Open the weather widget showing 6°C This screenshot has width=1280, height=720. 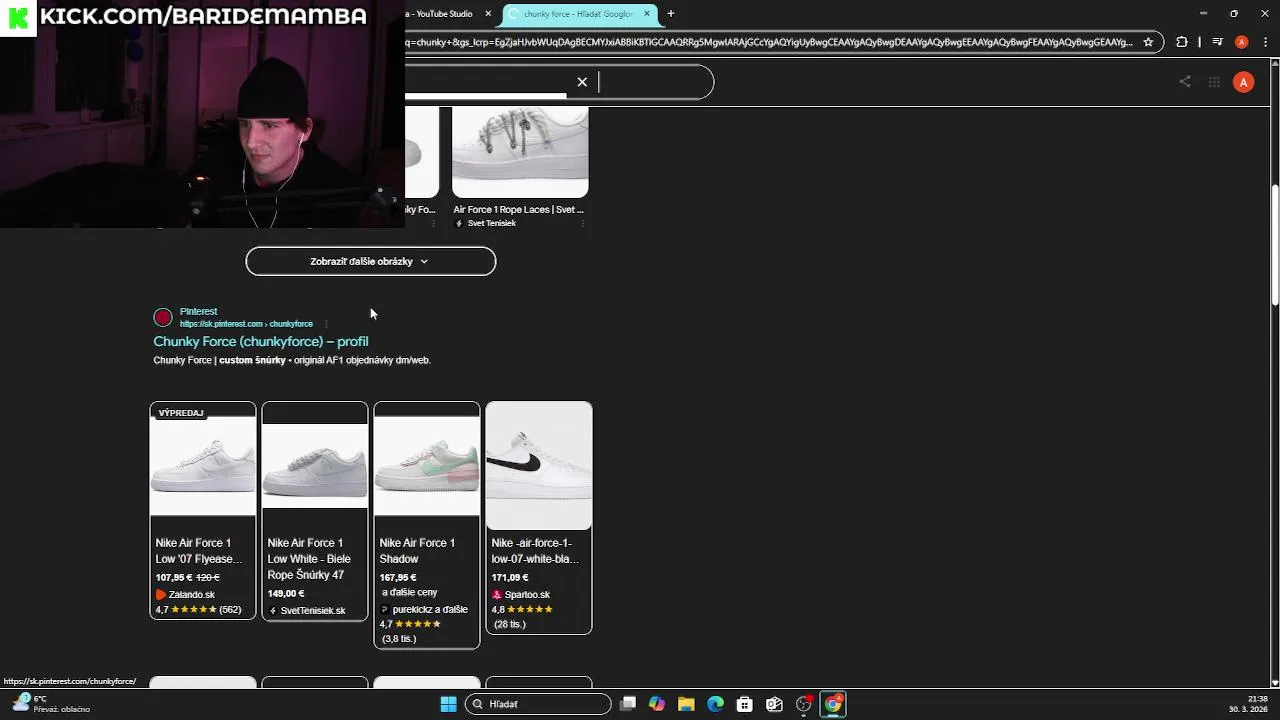50,704
